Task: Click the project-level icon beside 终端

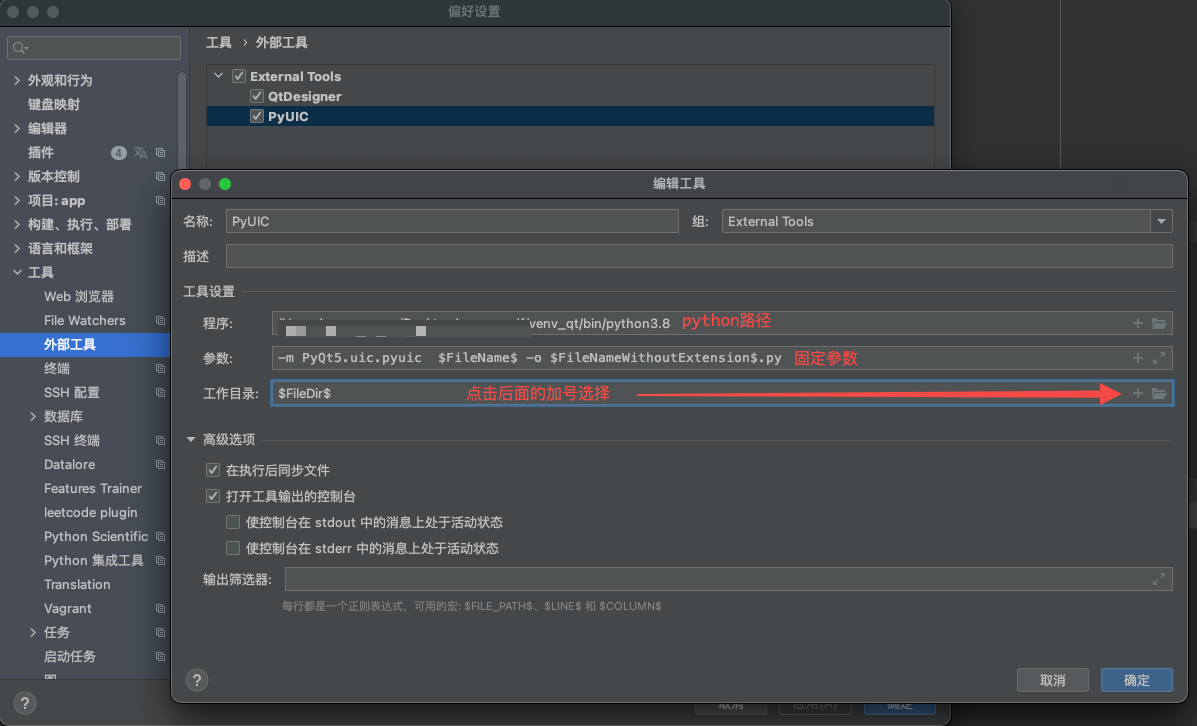Action: pyautogui.click(x=160, y=369)
